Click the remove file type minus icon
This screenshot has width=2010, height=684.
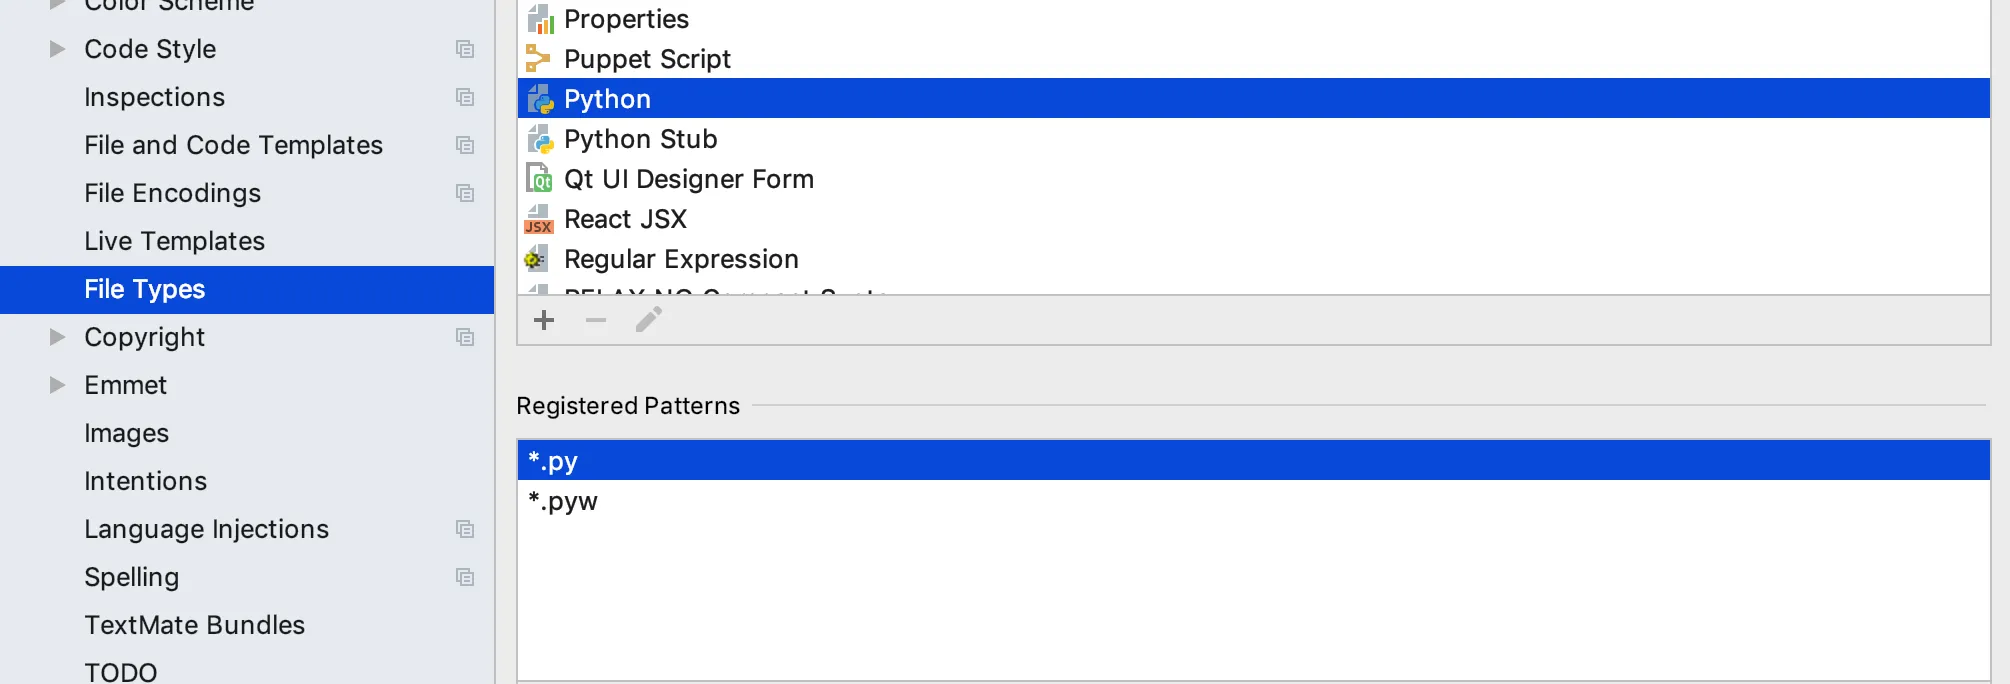coord(596,320)
